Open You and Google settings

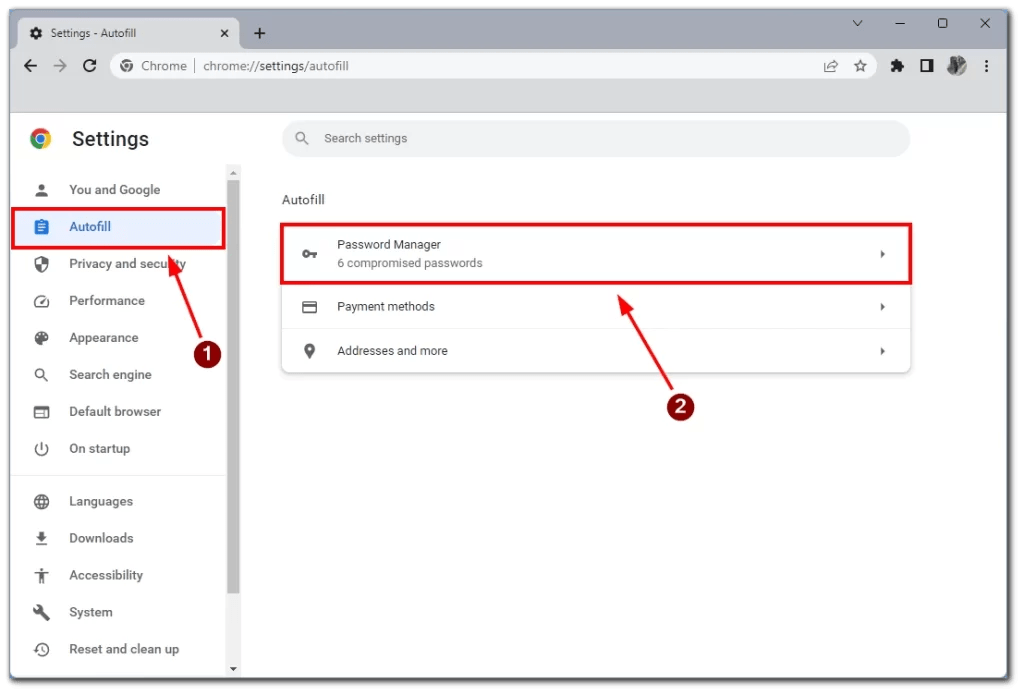click(120, 190)
